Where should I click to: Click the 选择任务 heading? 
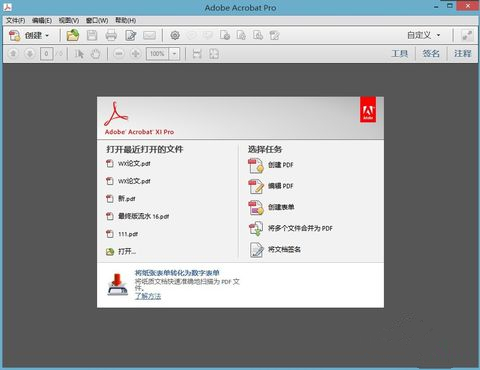[x=265, y=149]
